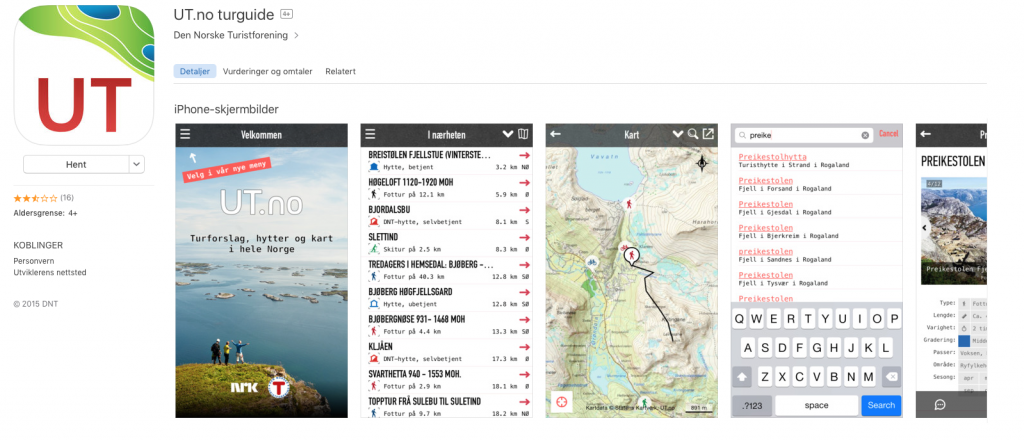Click the 4+ age rating badge
1024x441 pixels.
(286, 14)
